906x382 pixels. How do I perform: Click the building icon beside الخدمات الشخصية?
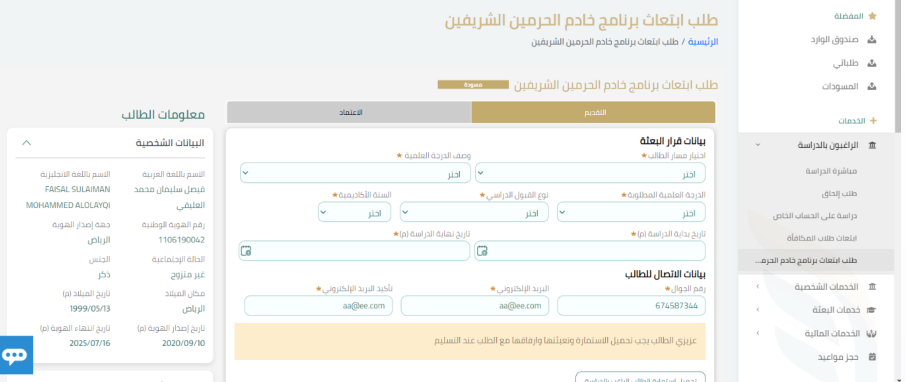point(872,287)
